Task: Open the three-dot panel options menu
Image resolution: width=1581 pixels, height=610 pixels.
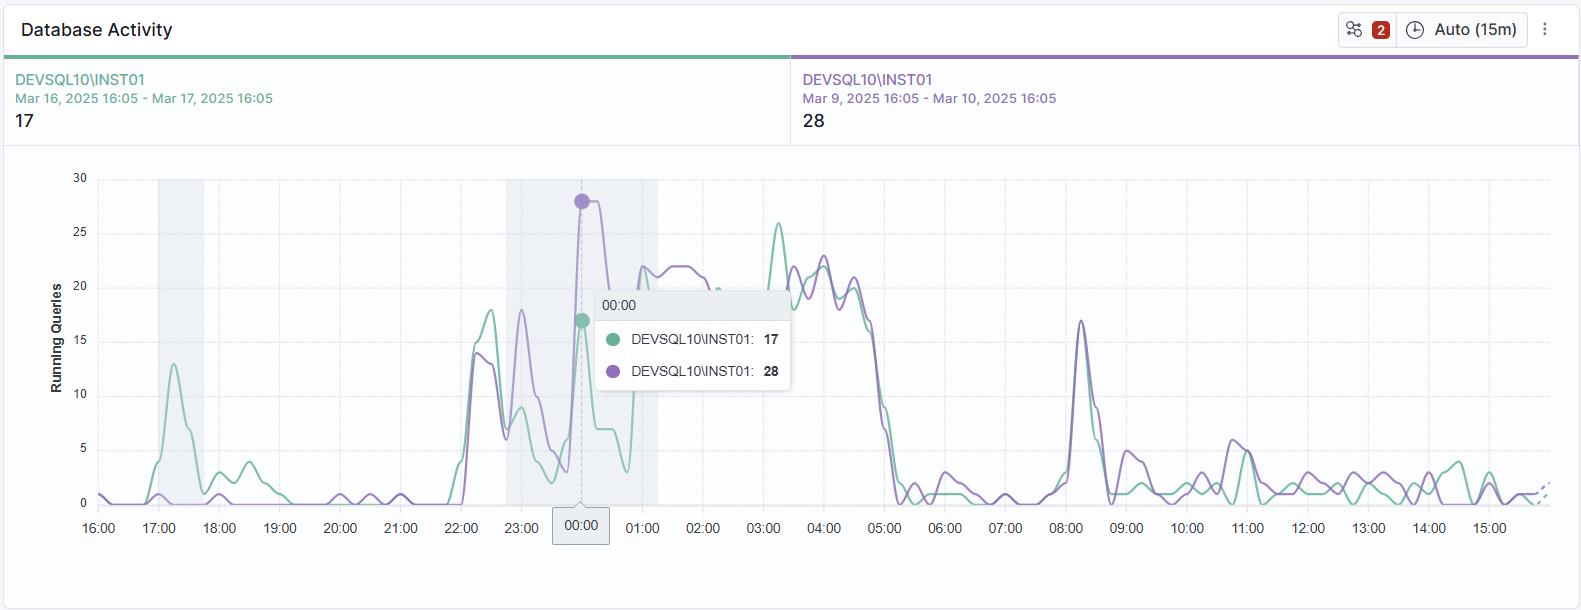Action: pyautogui.click(x=1545, y=30)
